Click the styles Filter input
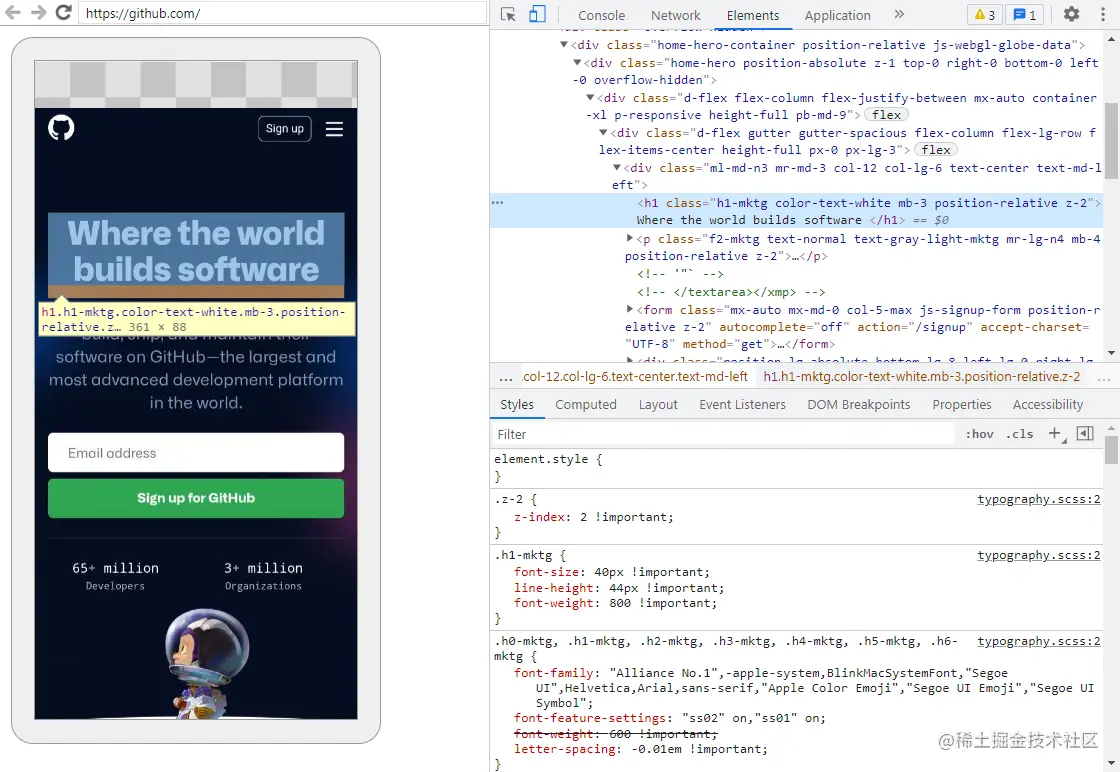The width and height of the screenshot is (1120, 772). (x=723, y=434)
